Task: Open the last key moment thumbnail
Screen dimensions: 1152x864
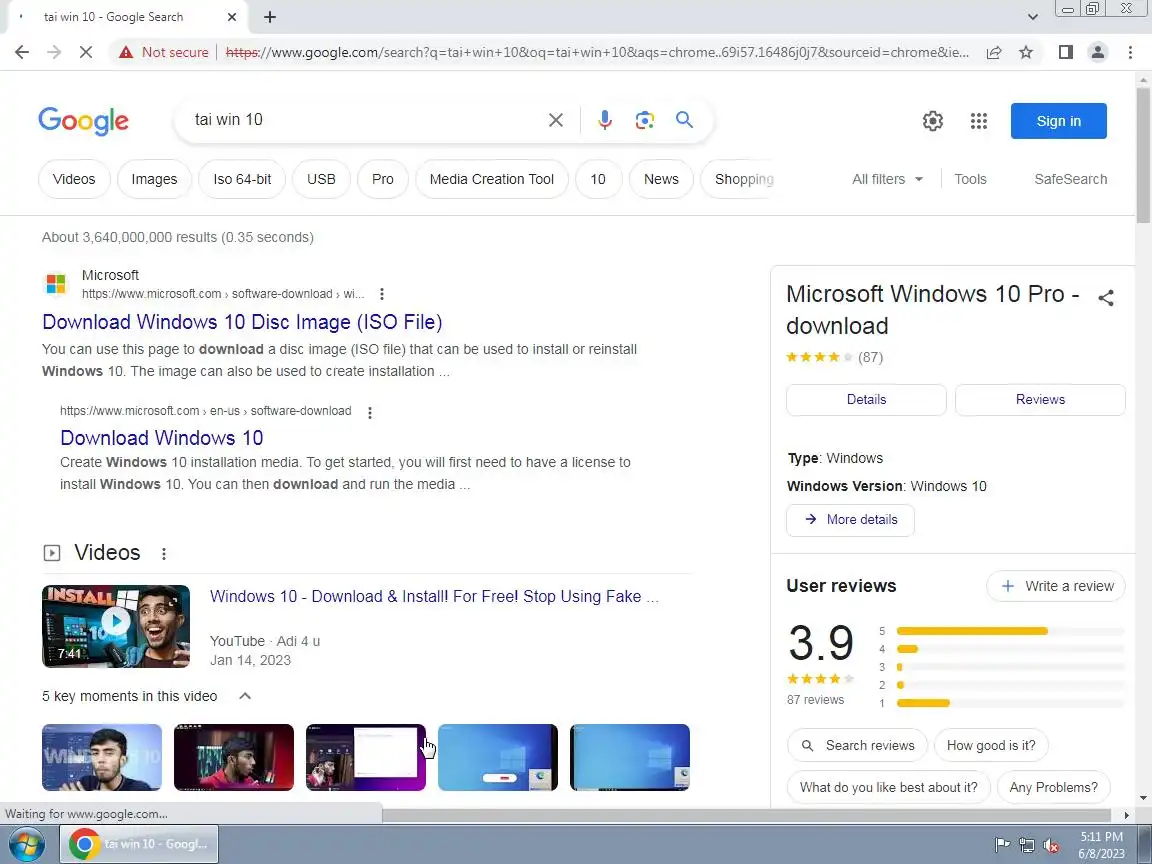Action: click(x=630, y=757)
